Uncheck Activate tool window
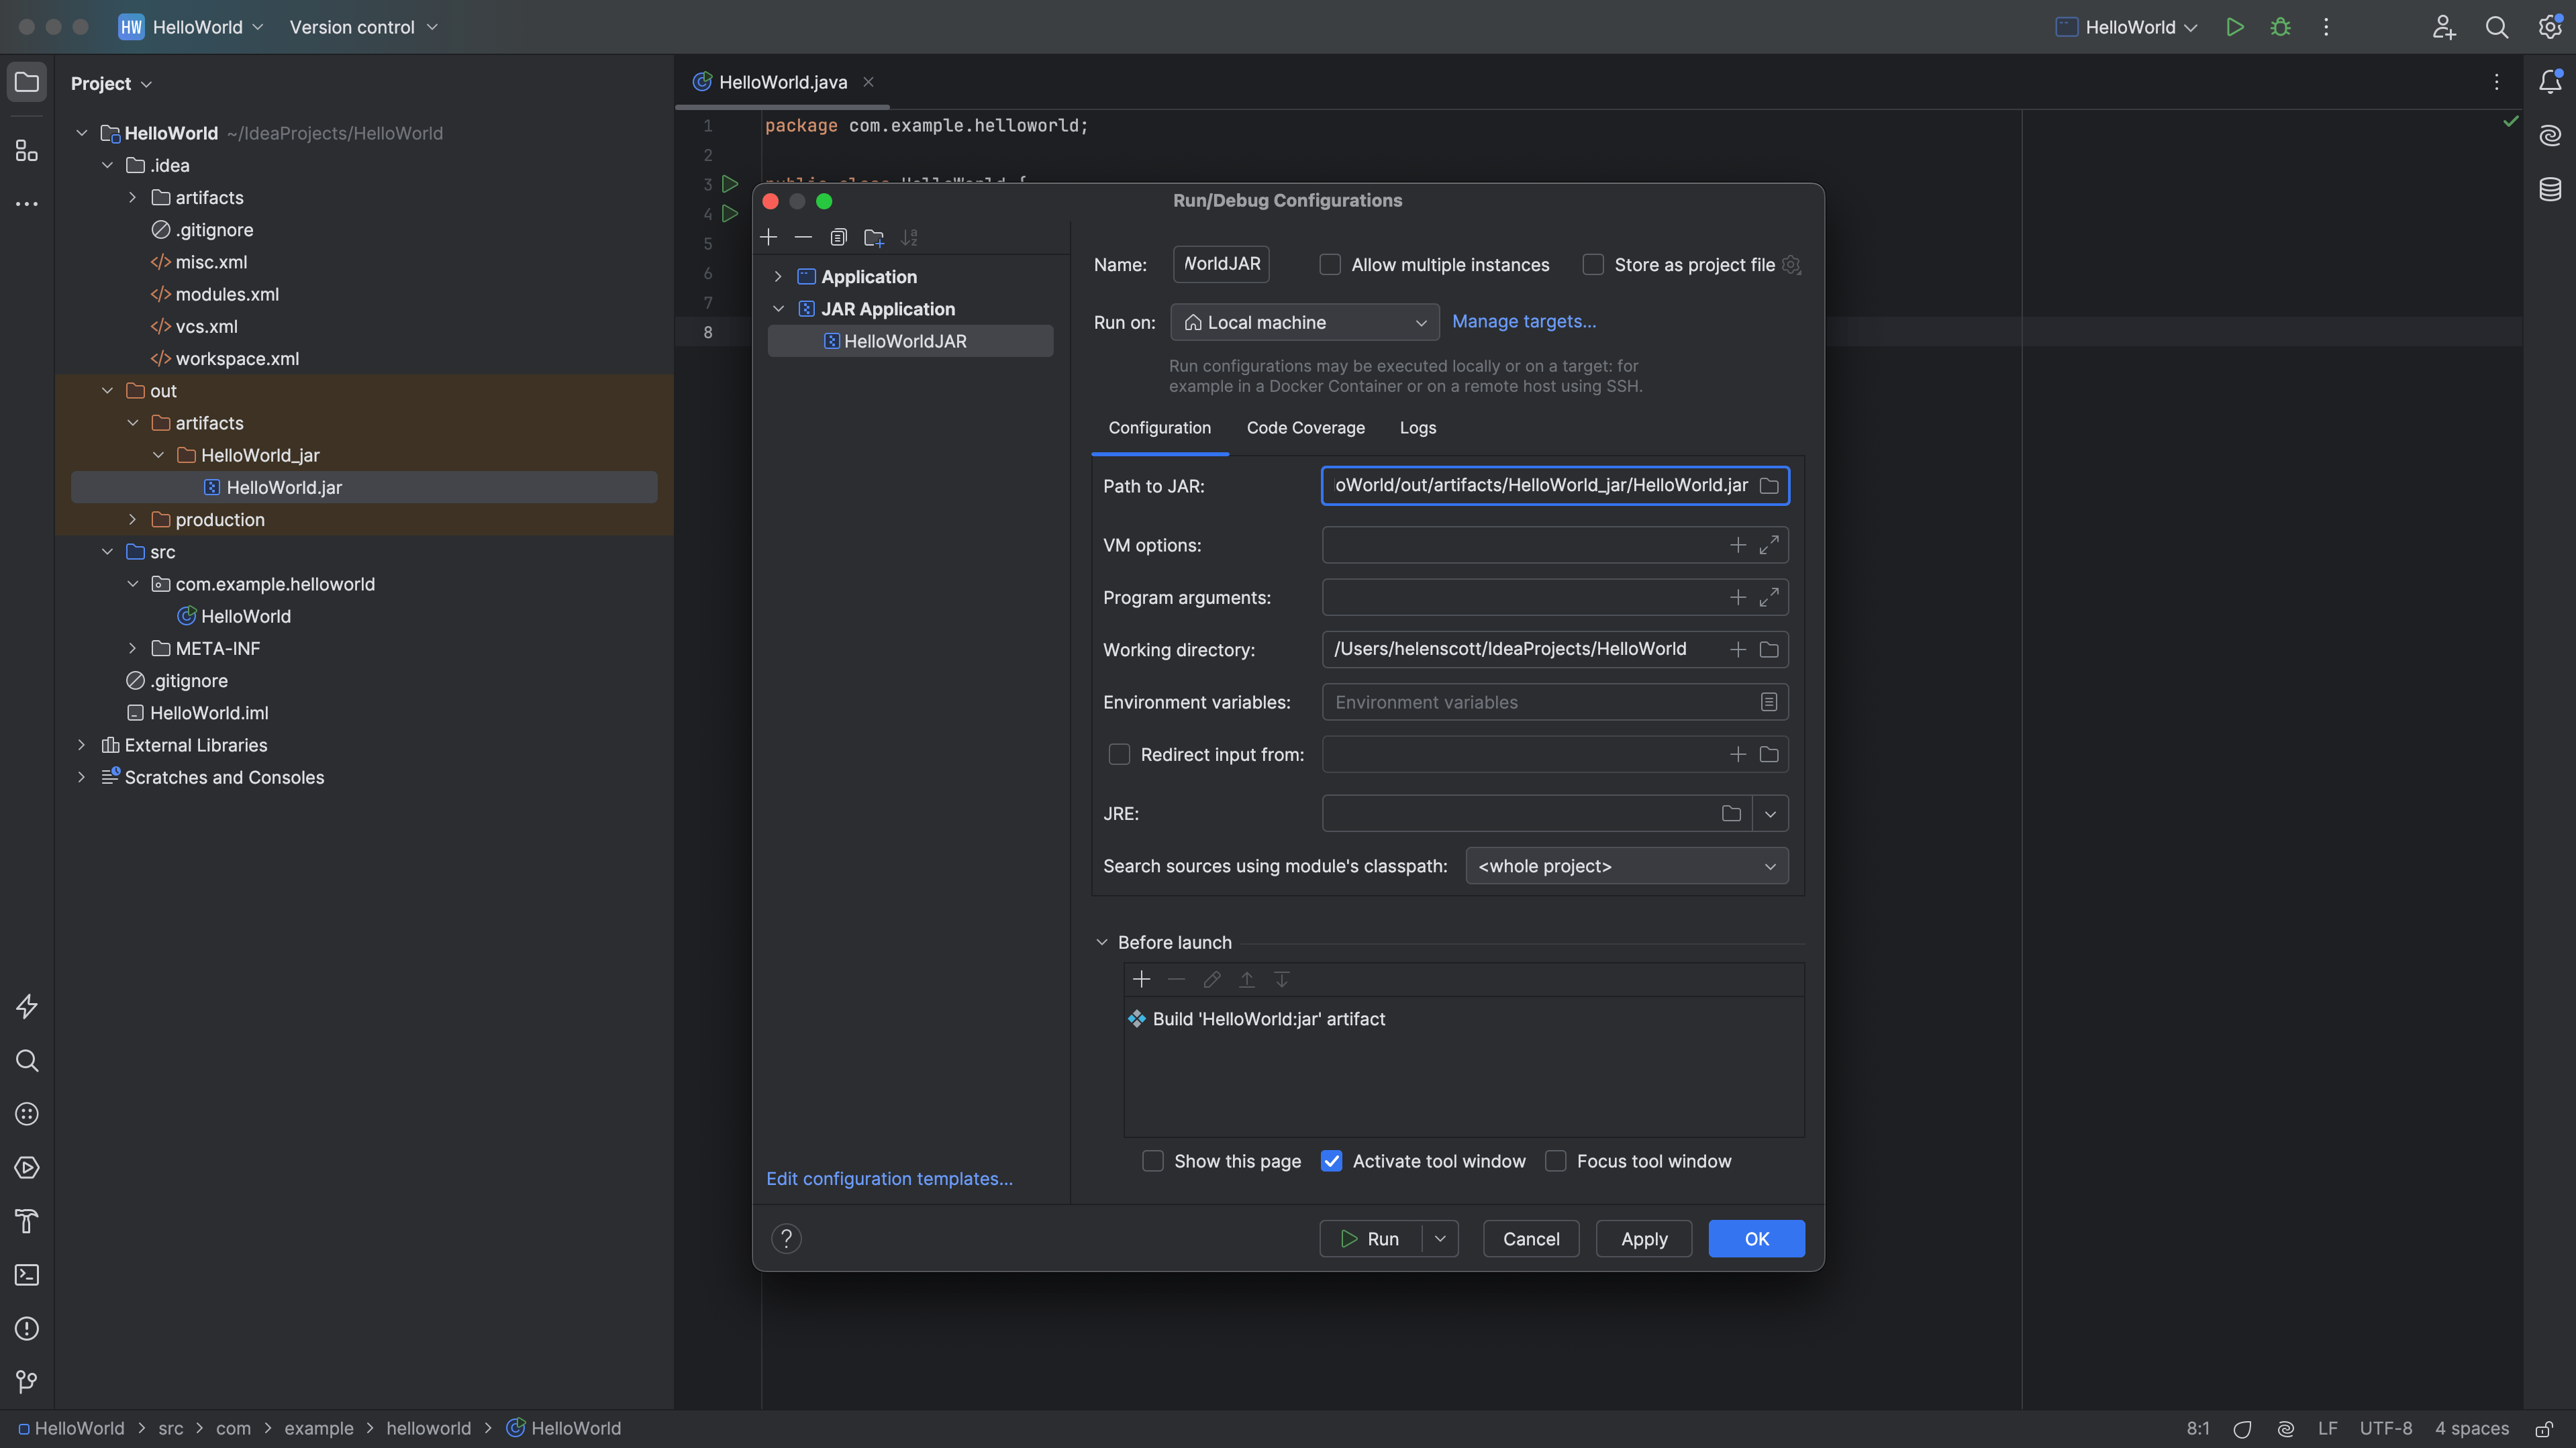Image resolution: width=2576 pixels, height=1448 pixels. [x=1331, y=1161]
